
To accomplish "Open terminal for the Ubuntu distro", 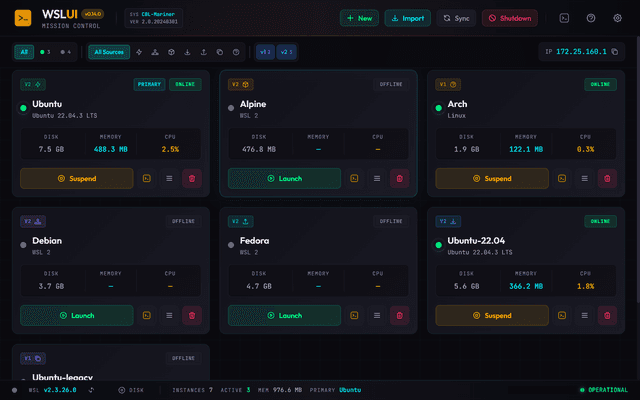I will (x=146, y=178).
